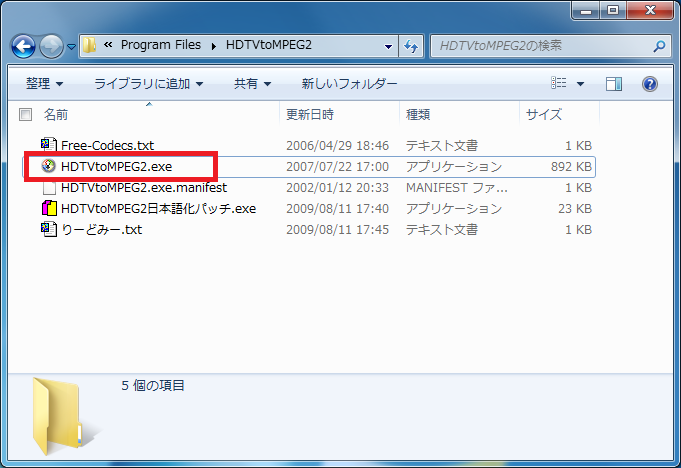Expand the ライブラリに追加 dropdown
681x468 pixels.
(x=148, y=84)
